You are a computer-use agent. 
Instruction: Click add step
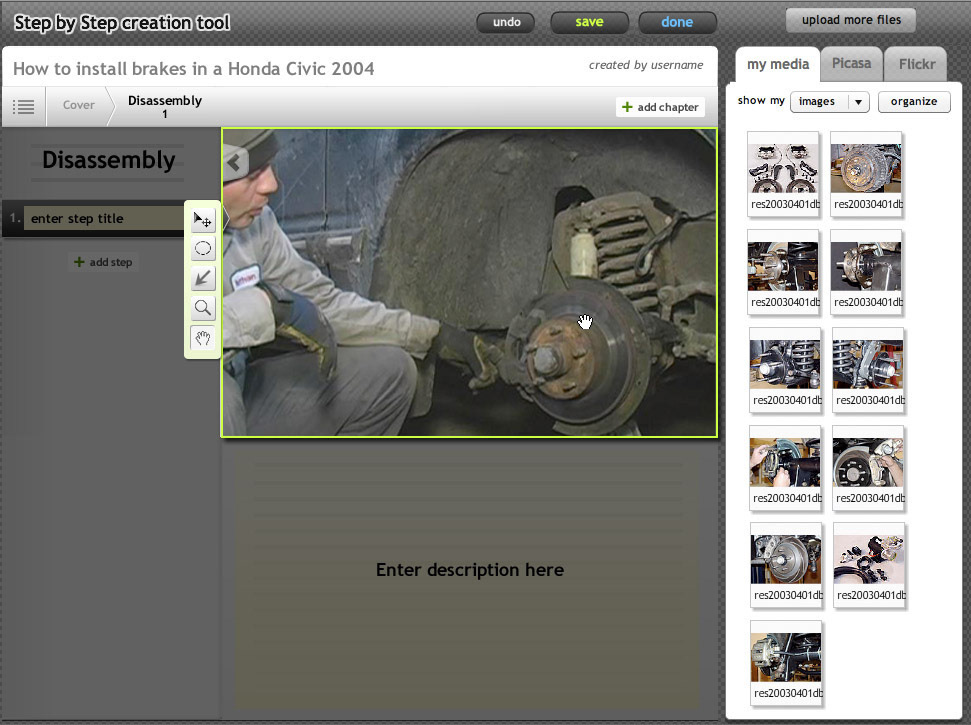pos(103,262)
